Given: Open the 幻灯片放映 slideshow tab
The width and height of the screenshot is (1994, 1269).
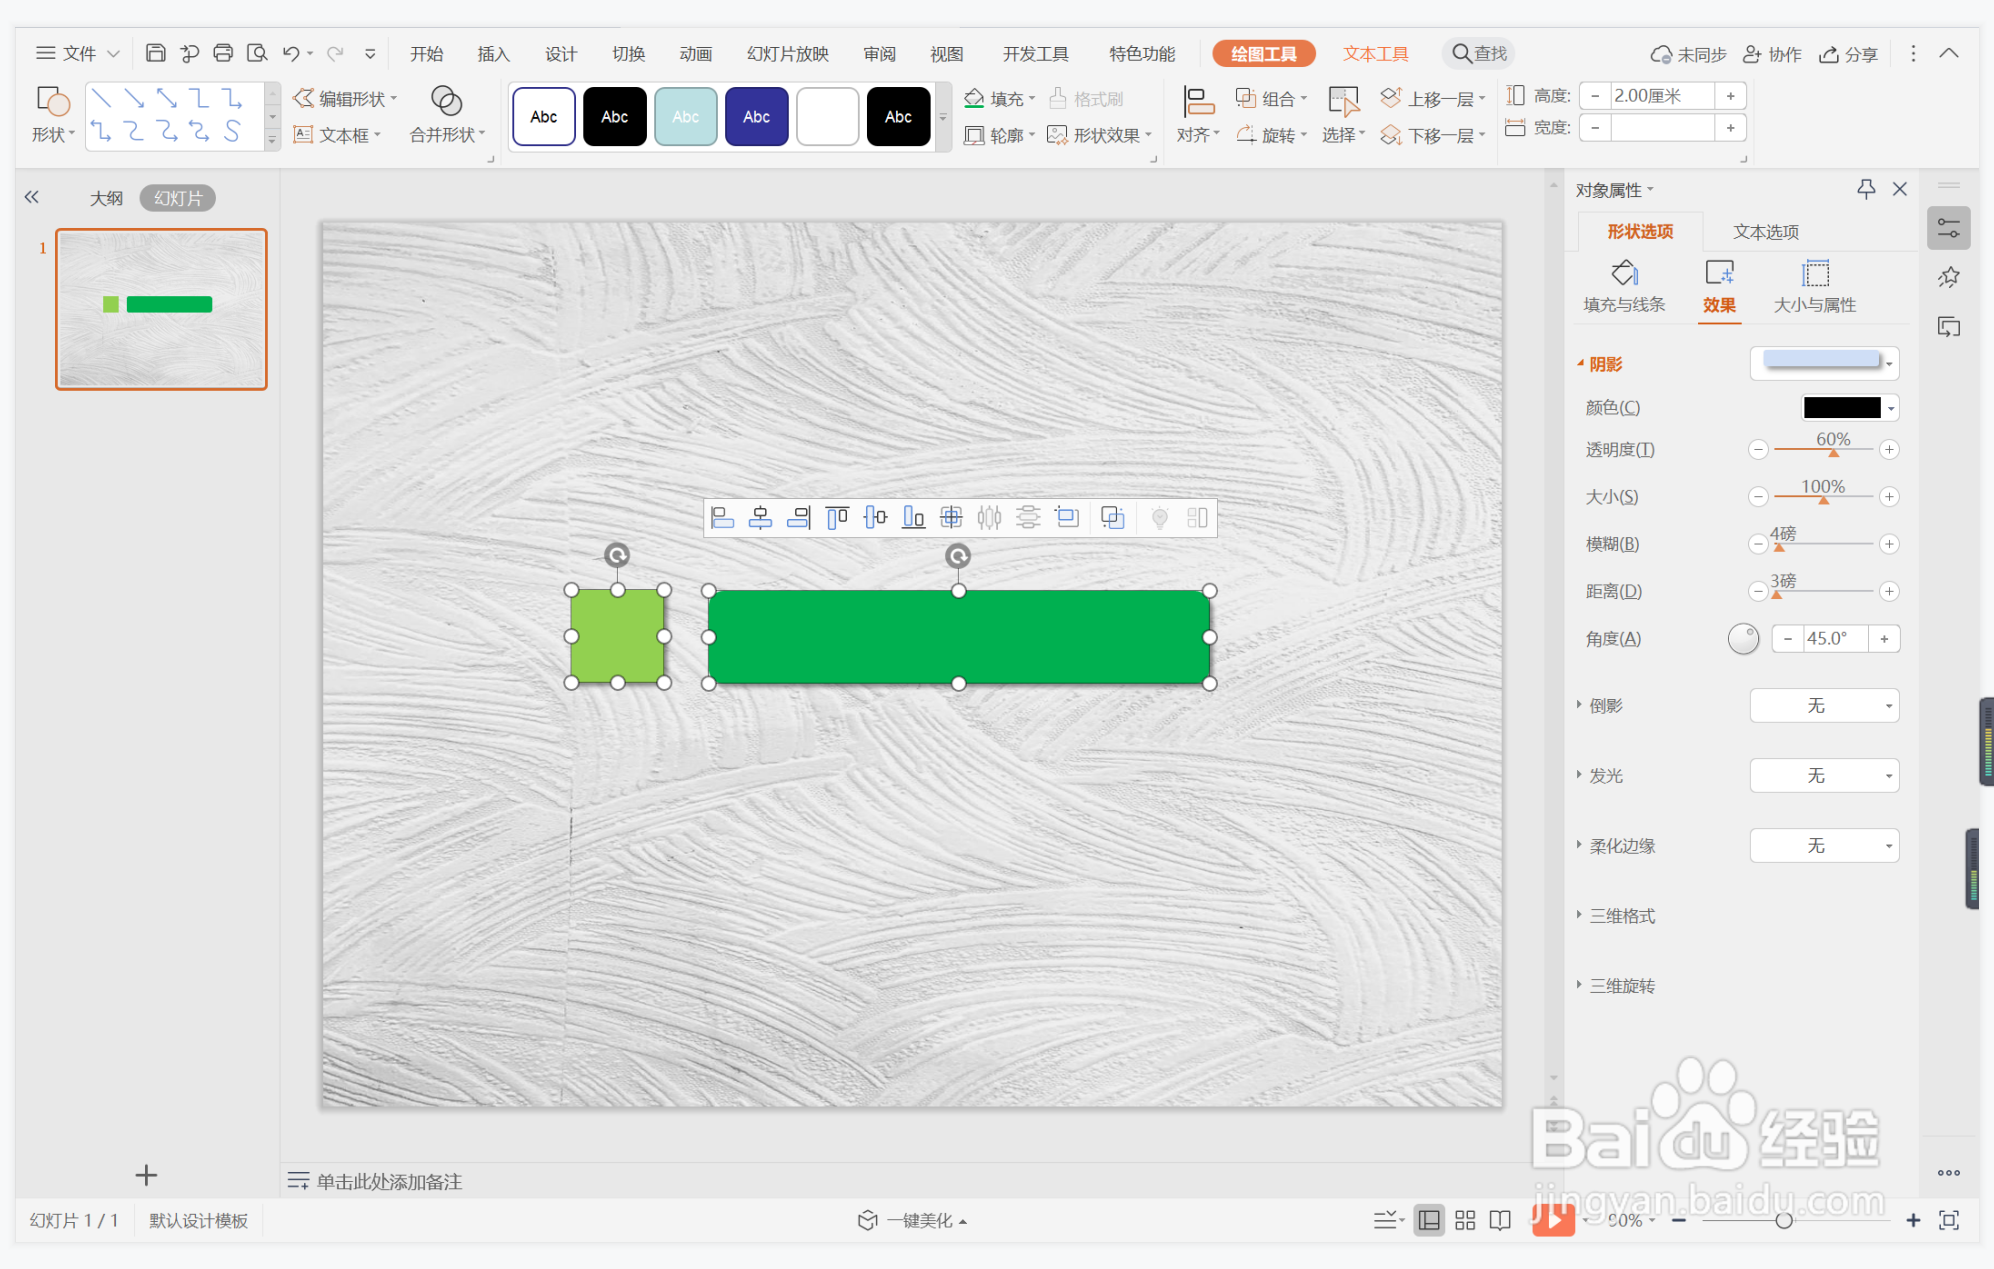Looking at the screenshot, I should pyautogui.click(x=788, y=53).
